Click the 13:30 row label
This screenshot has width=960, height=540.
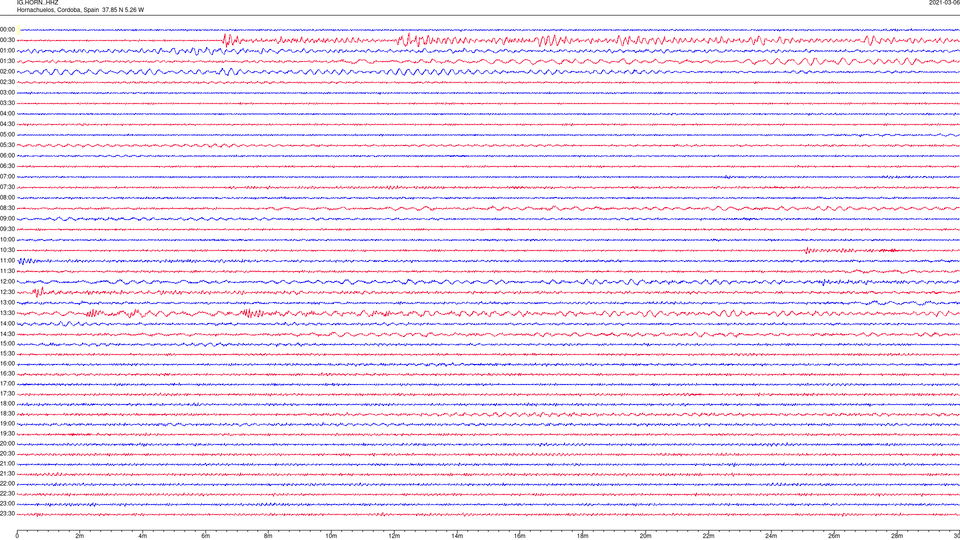point(7,312)
